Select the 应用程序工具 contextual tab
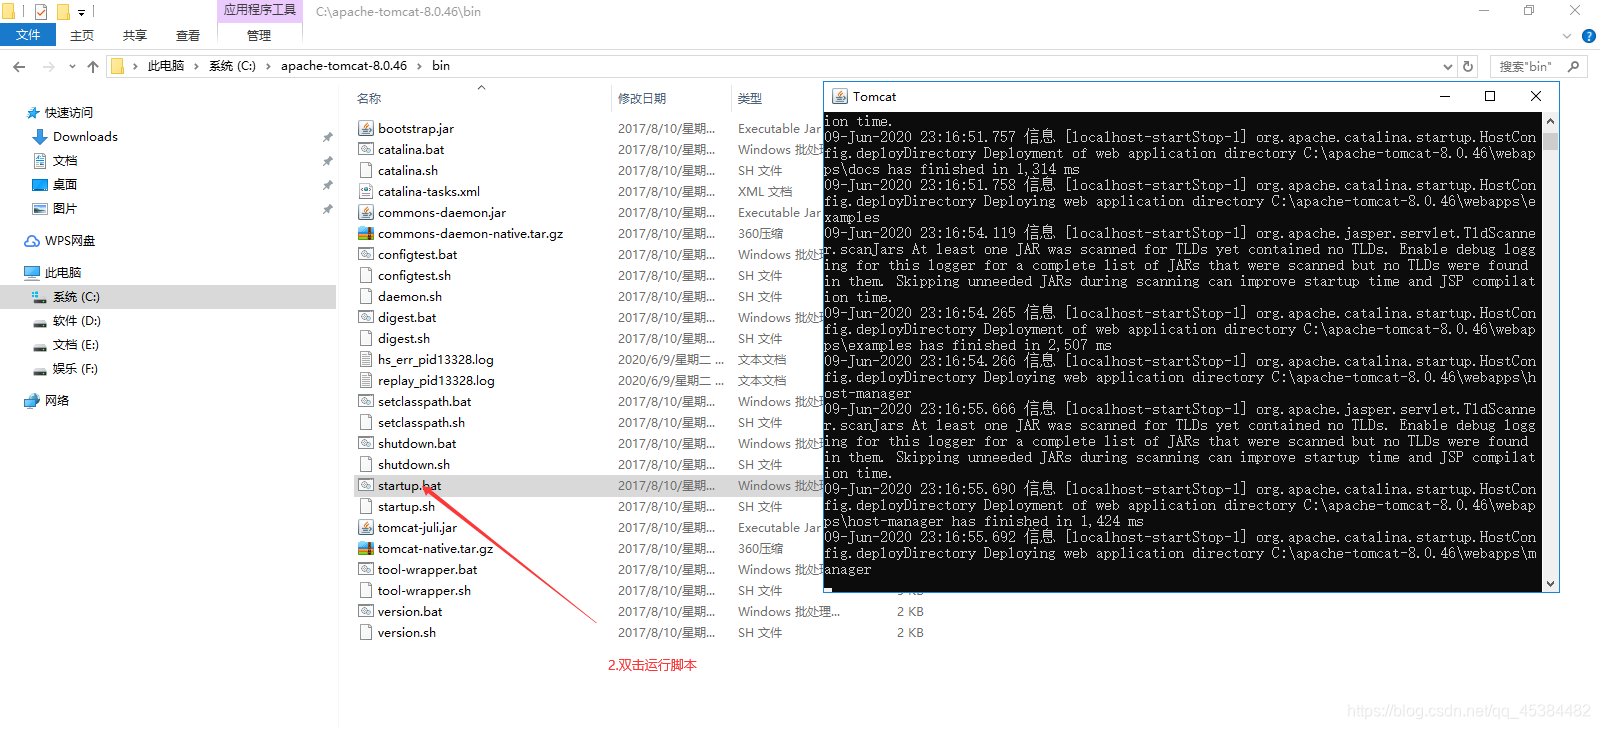Image resolution: width=1600 pixels, height=729 pixels. (260, 10)
